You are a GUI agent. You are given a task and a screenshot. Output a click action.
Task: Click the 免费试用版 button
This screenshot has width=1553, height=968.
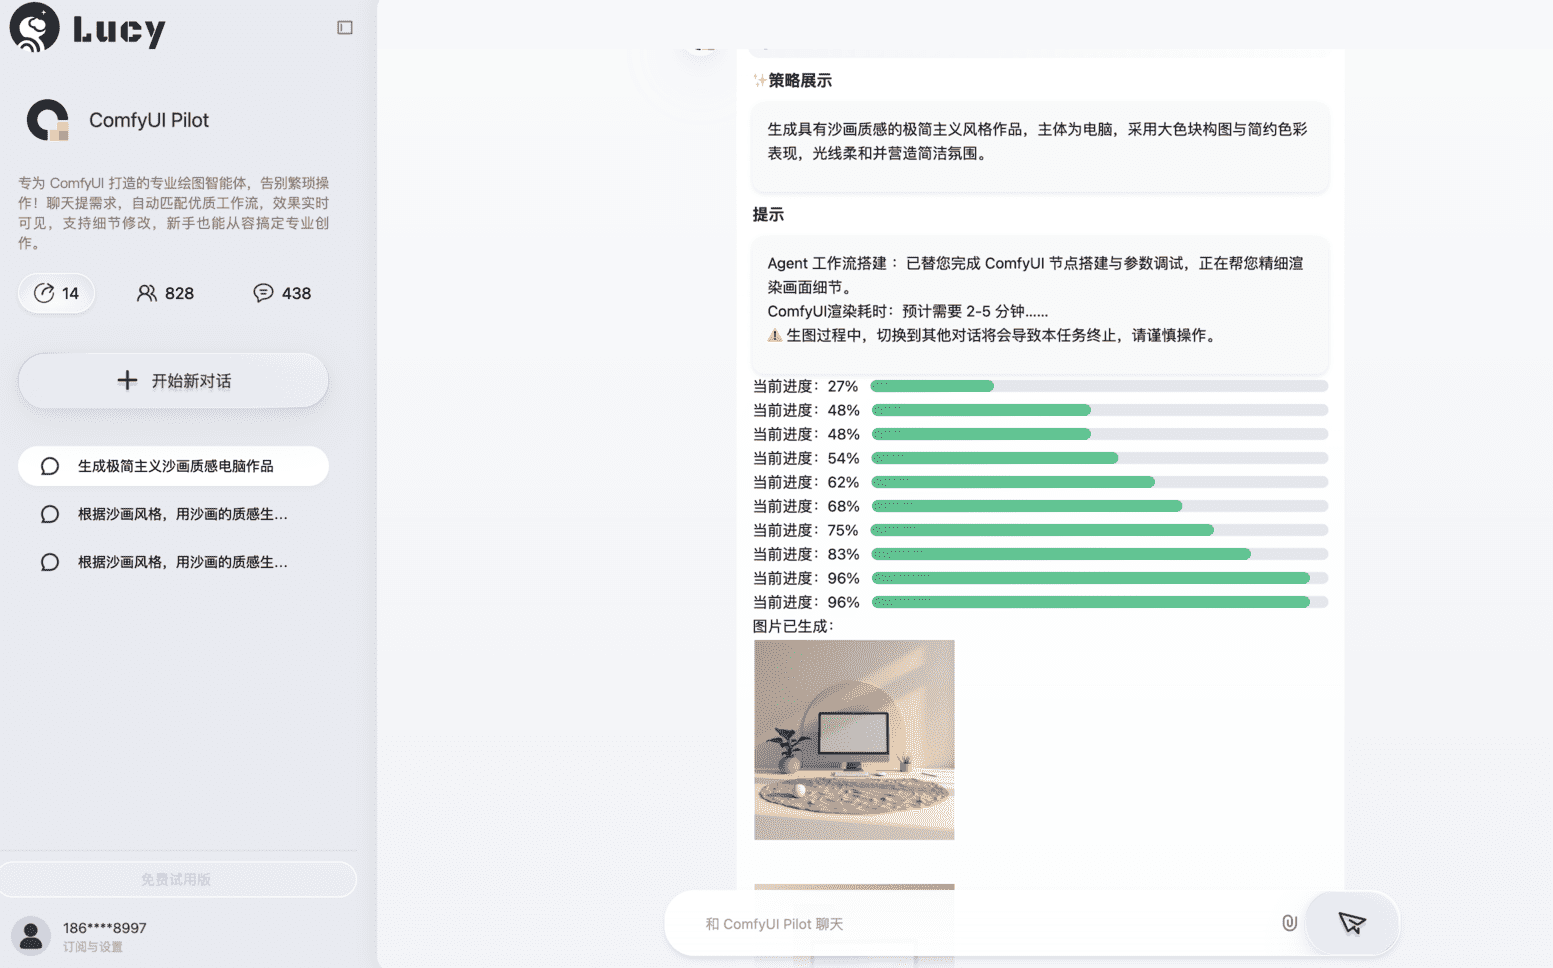[x=176, y=880]
